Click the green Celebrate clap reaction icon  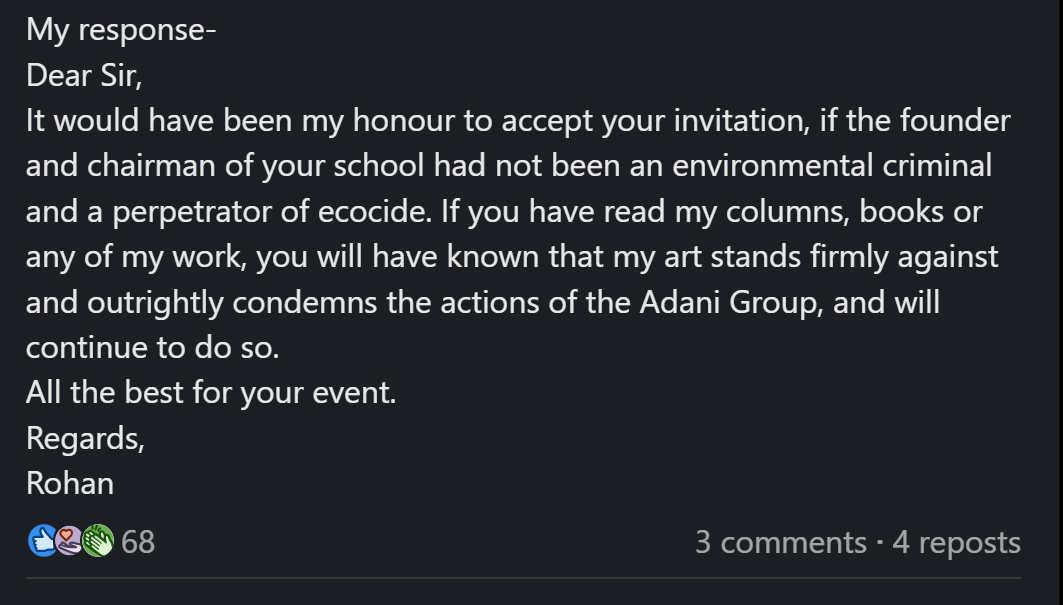(98, 542)
